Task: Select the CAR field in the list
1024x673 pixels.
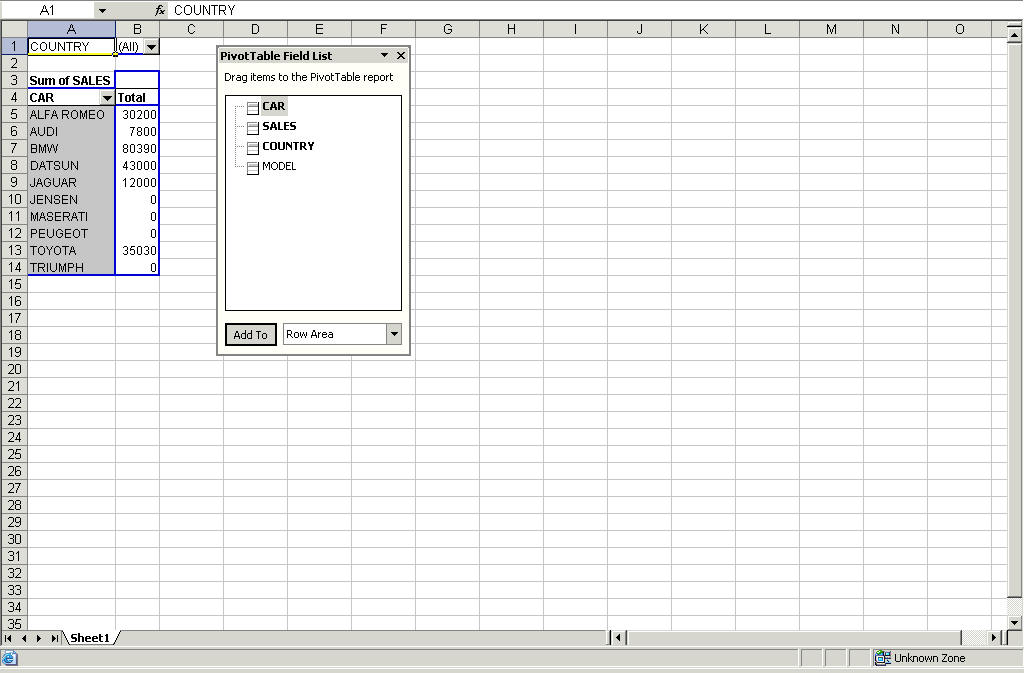Action: 274,106
